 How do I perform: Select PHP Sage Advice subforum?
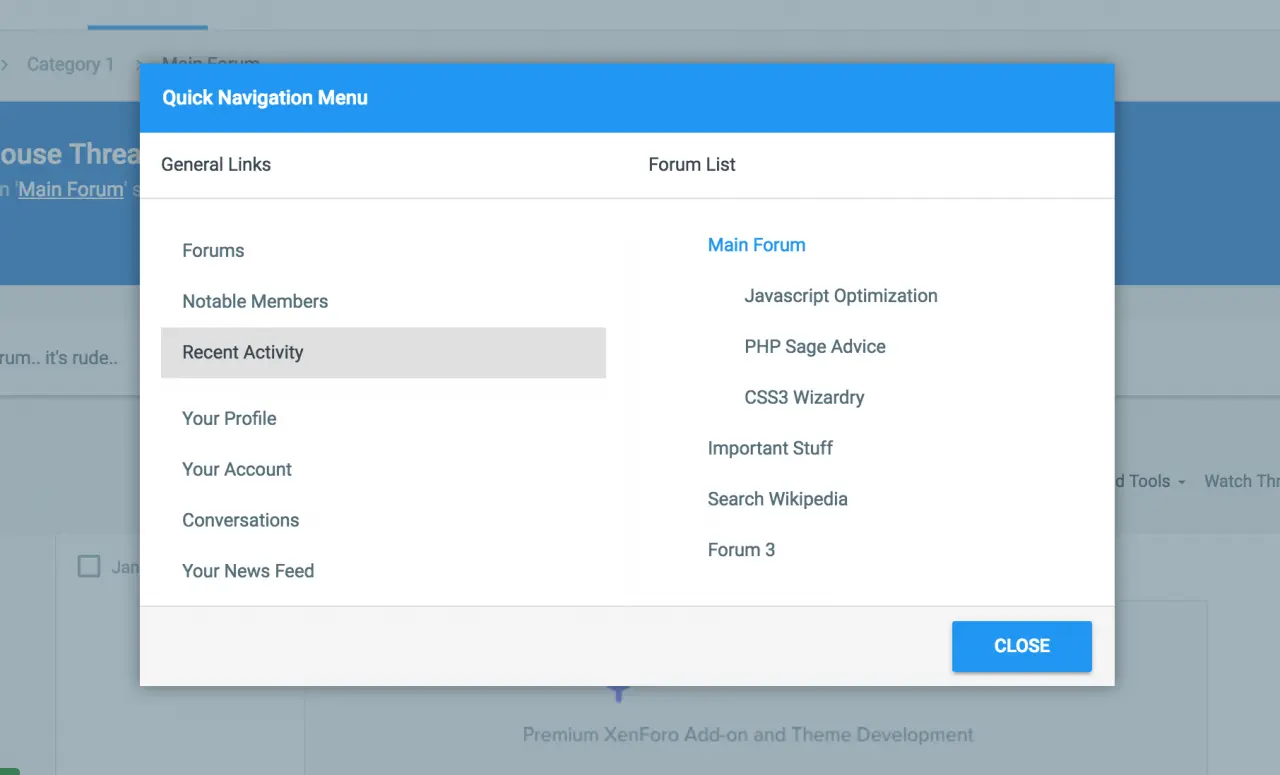click(x=814, y=347)
